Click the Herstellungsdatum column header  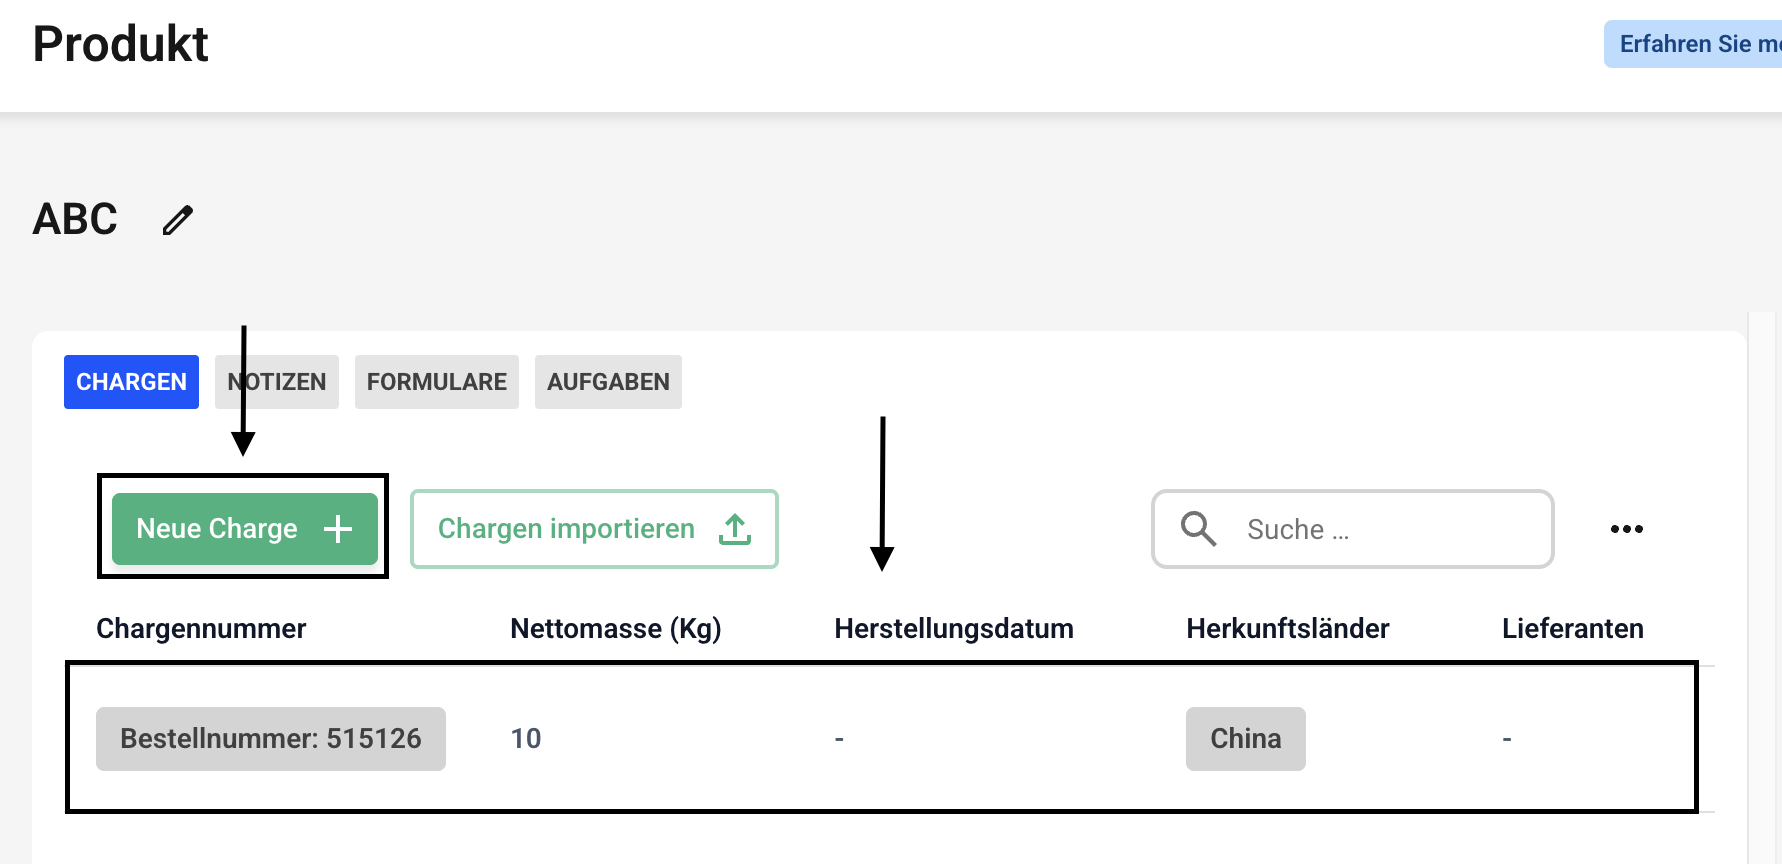[953, 628]
